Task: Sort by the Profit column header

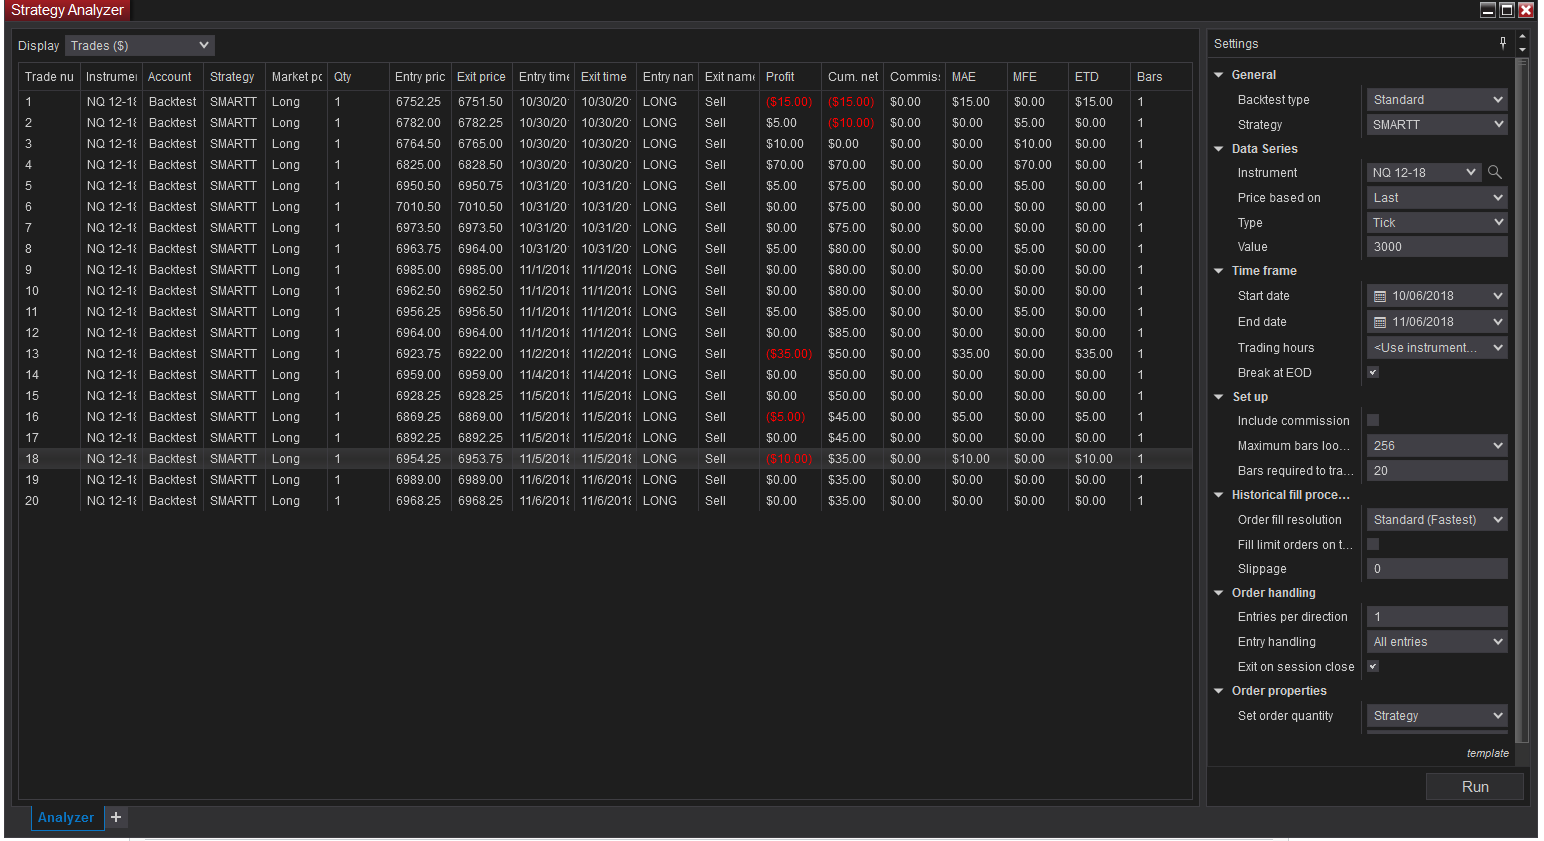Action: coord(790,76)
